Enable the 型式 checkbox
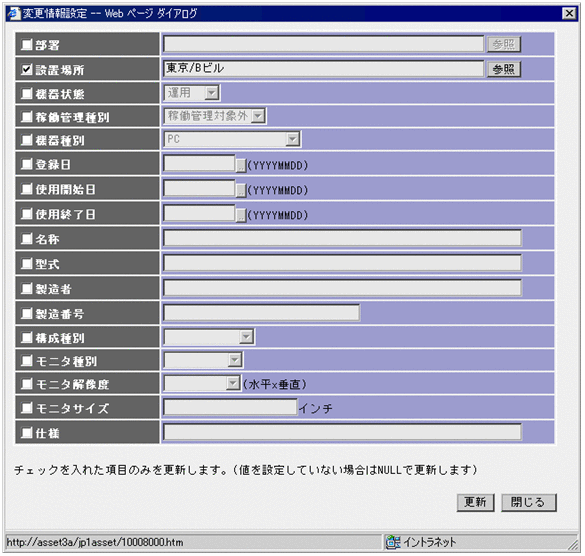Screen dimensions: 585x556 26,263
